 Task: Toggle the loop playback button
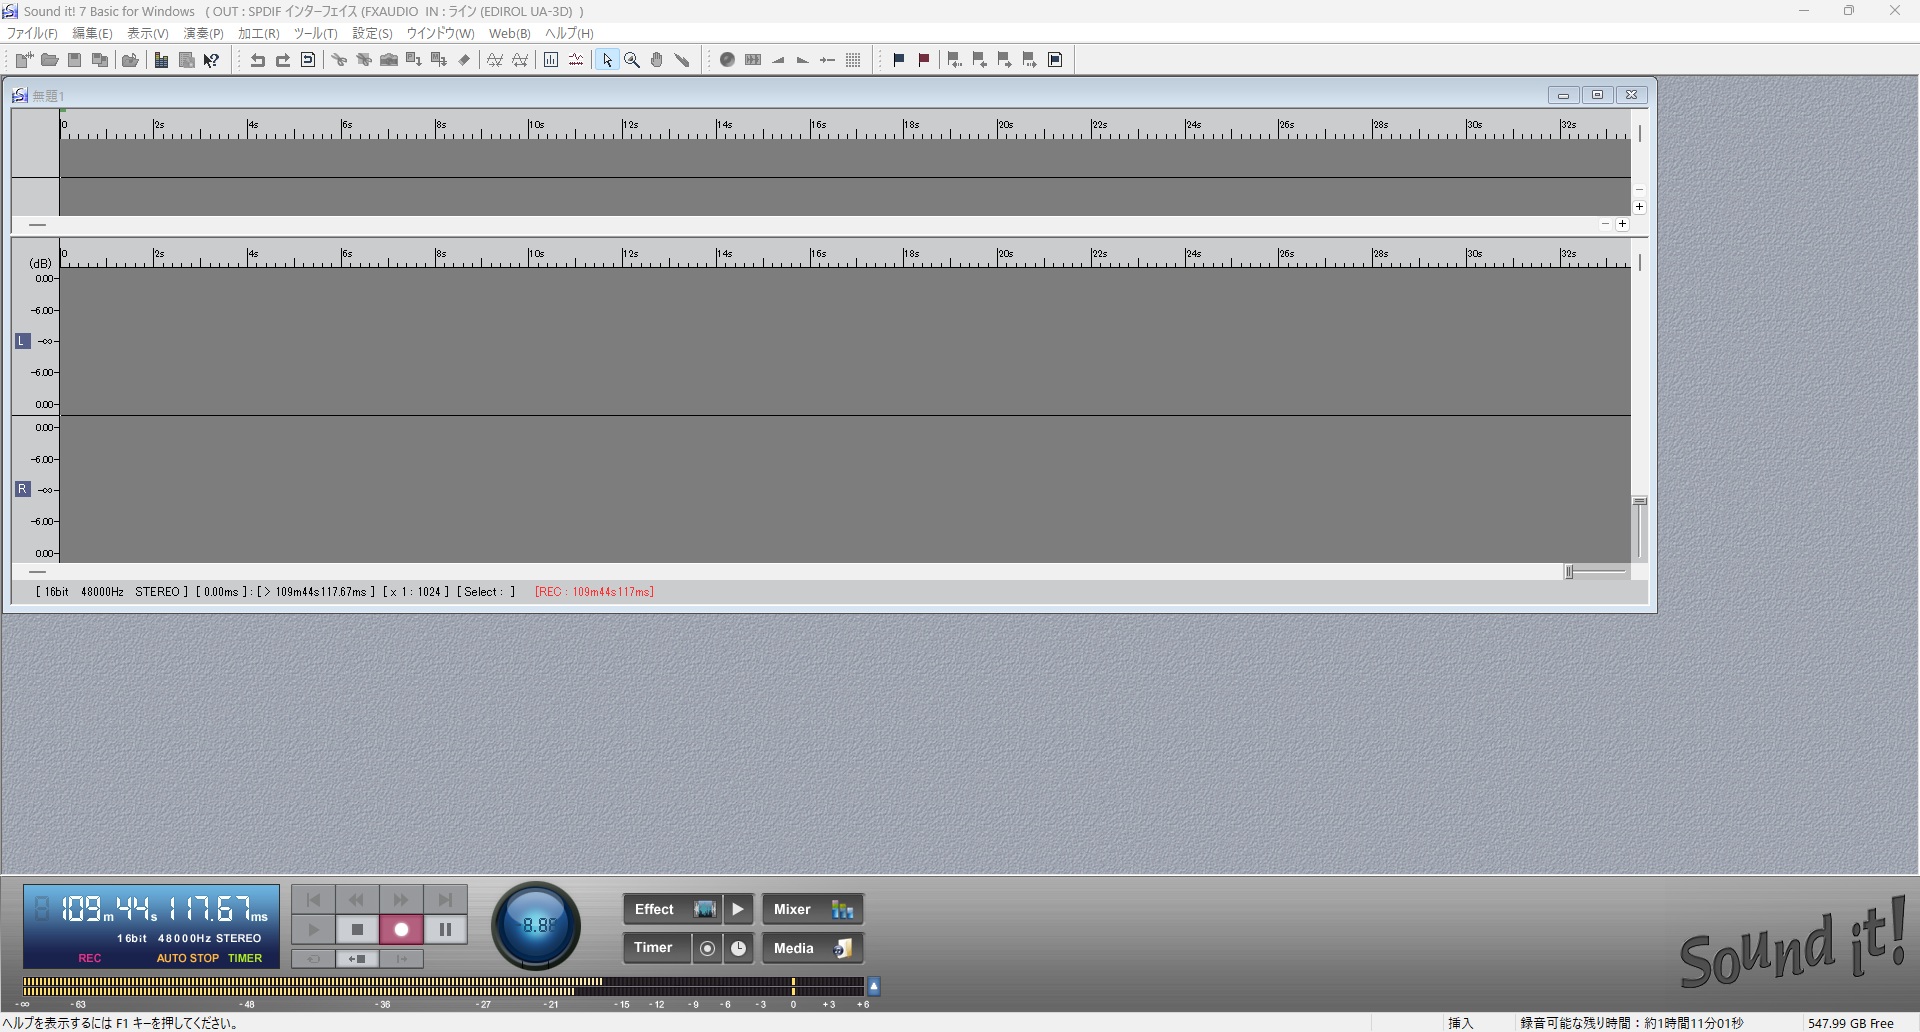[x=313, y=958]
